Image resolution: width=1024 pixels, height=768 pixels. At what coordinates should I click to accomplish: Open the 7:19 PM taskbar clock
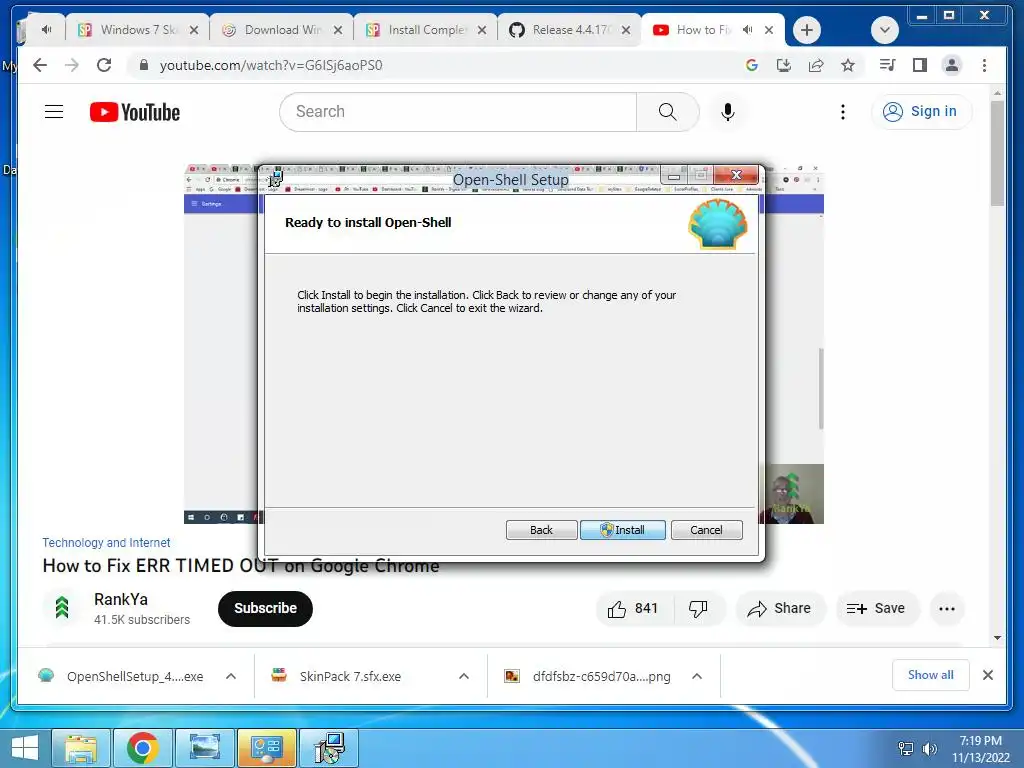click(980, 749)
